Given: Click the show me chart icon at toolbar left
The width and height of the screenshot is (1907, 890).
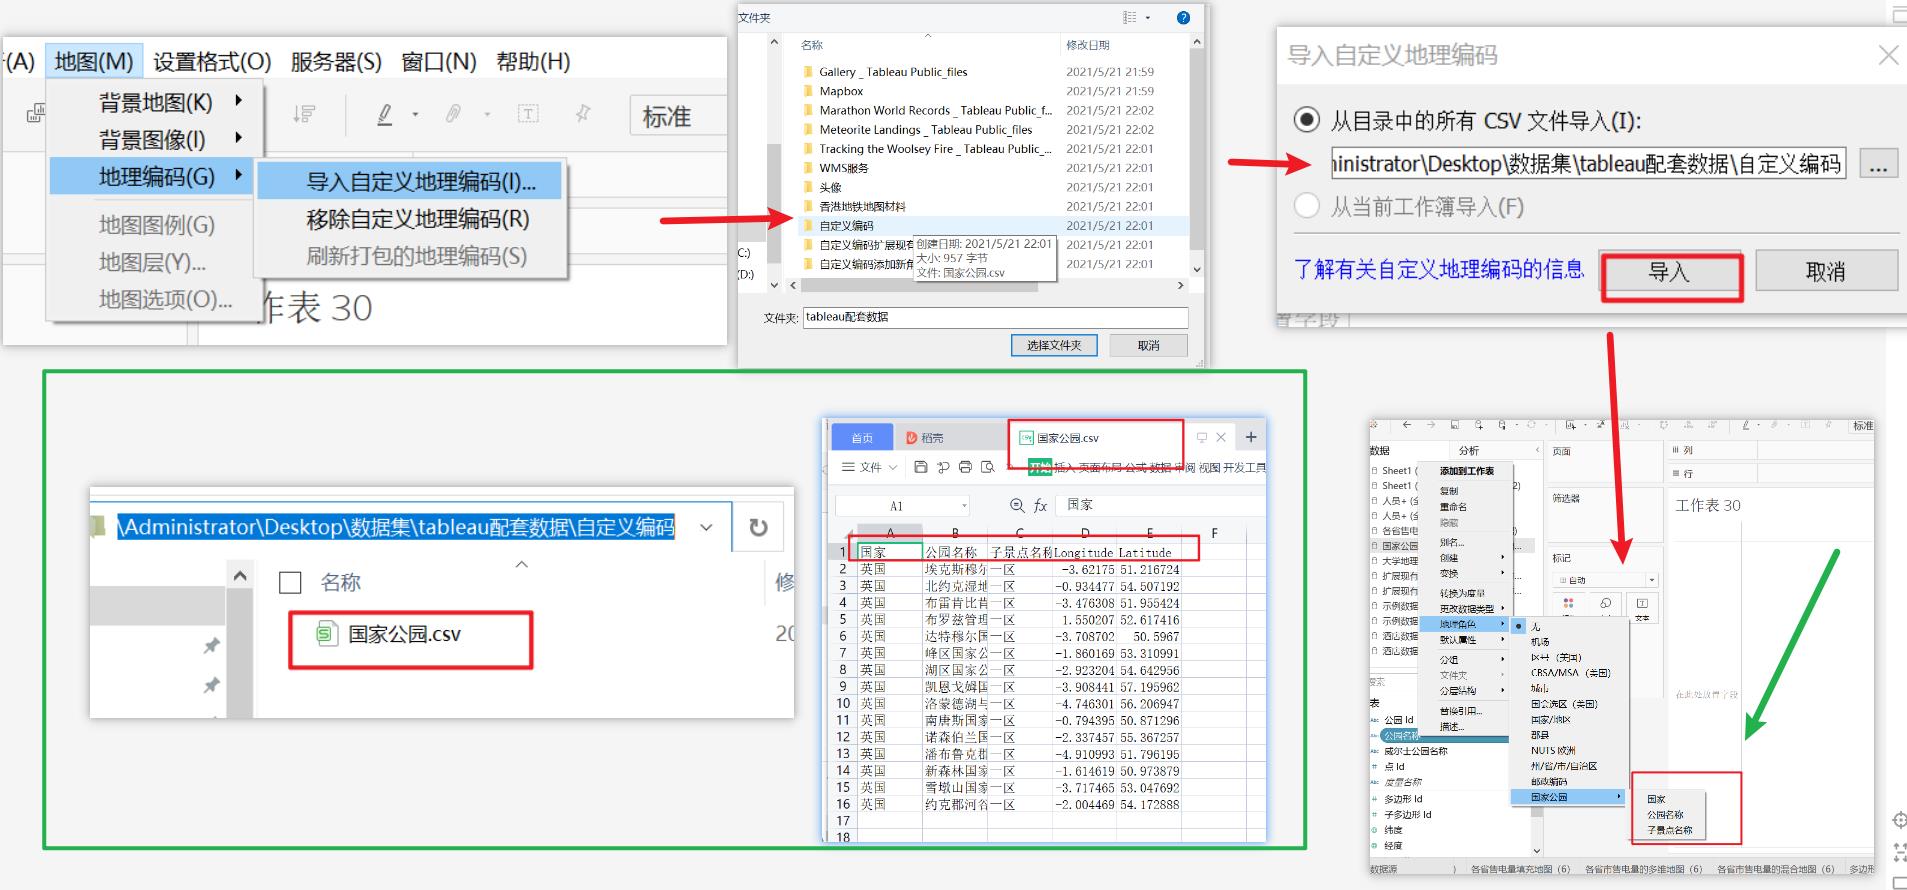Looking at the screenshot, I should pos(35,113).
